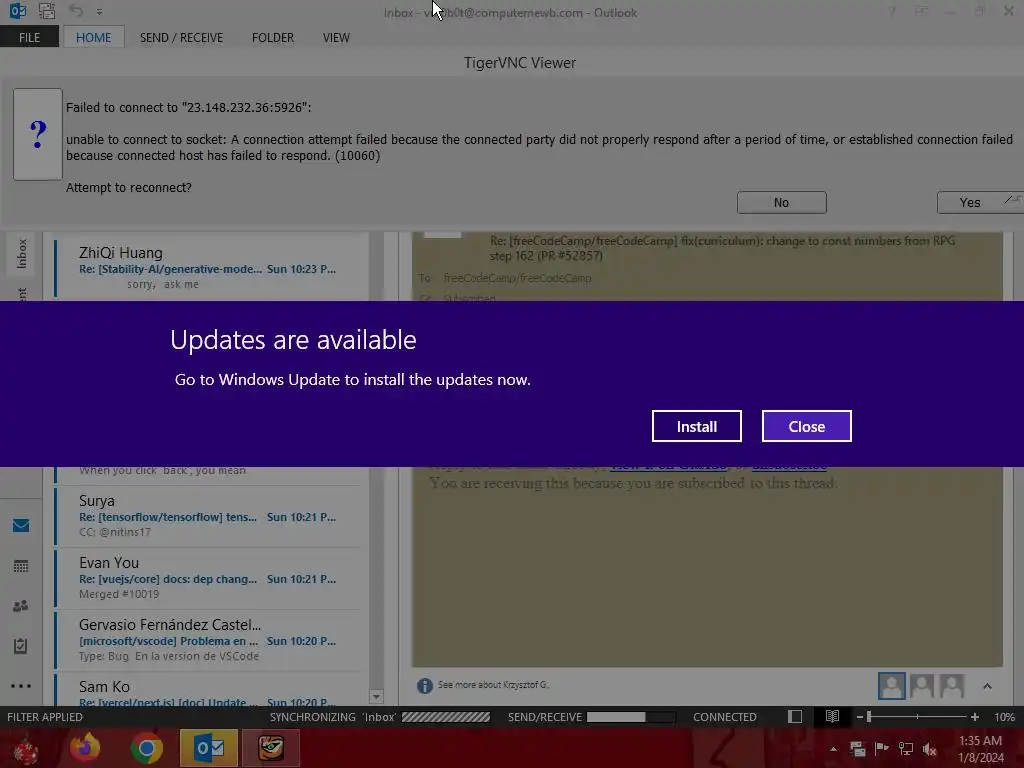The width and height of the screenshot is (1024, 768).
Task: Close the Updates are available banner
Action: (x=807, y=426)
